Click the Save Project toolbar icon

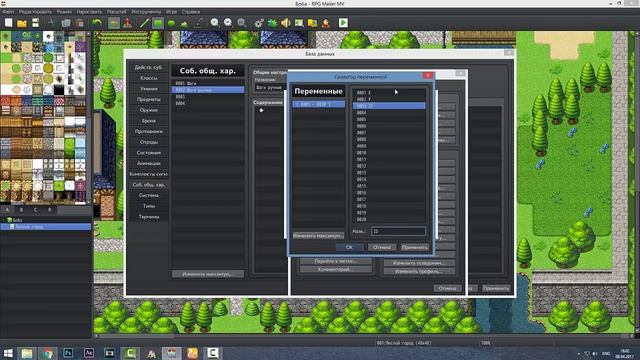pyautogui.click(x=36, y=23)
